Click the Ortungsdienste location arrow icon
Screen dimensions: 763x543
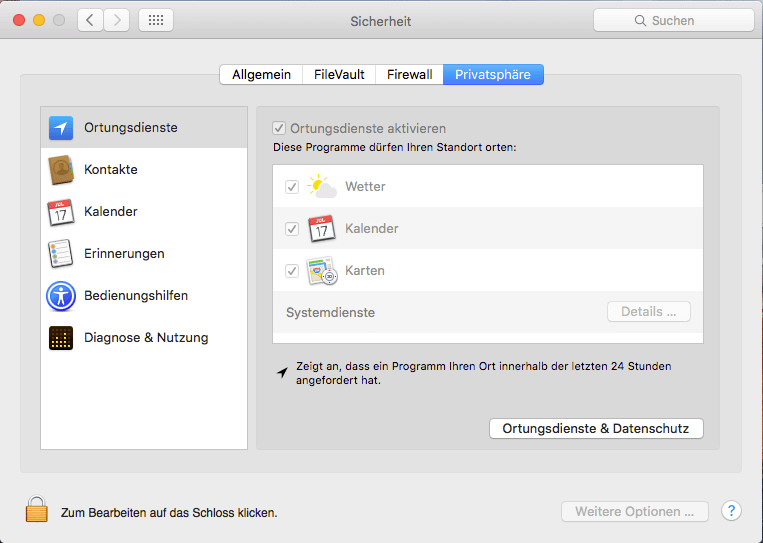[x=61, y=128]
